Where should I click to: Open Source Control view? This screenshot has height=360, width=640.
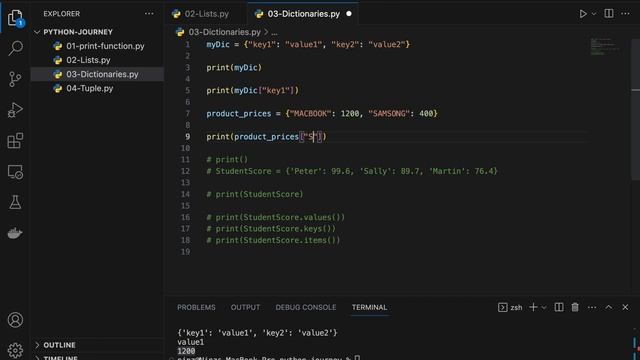[x=15, y=79]
